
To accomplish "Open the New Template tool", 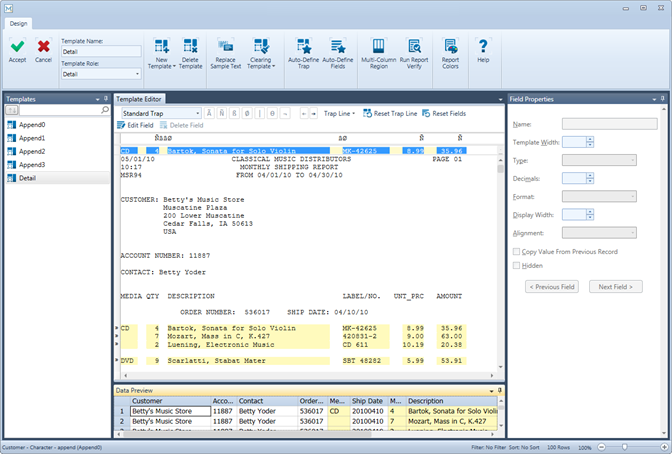I will click(x=162, y=48).
